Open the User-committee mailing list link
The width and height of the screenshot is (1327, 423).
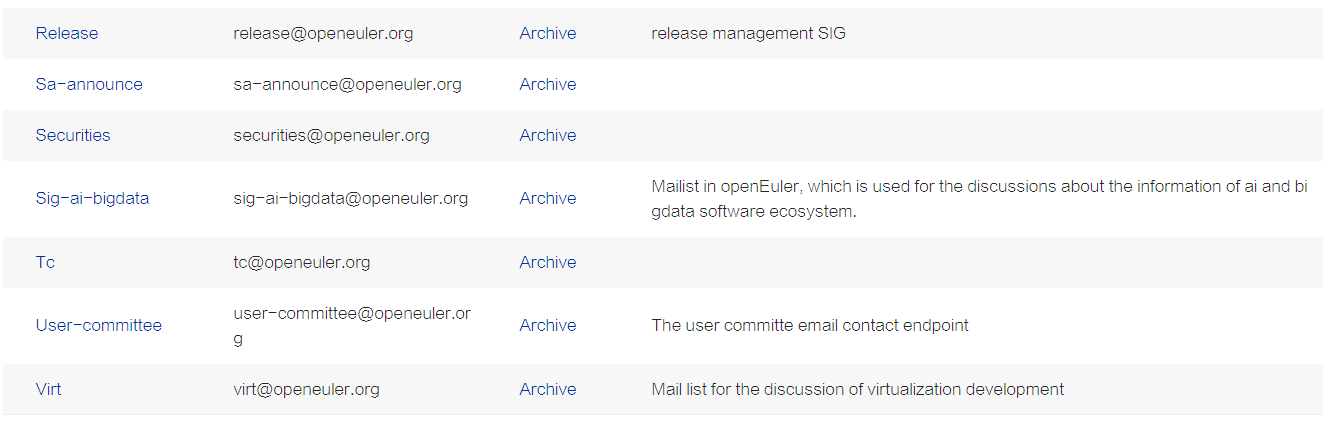click(98, 325)
